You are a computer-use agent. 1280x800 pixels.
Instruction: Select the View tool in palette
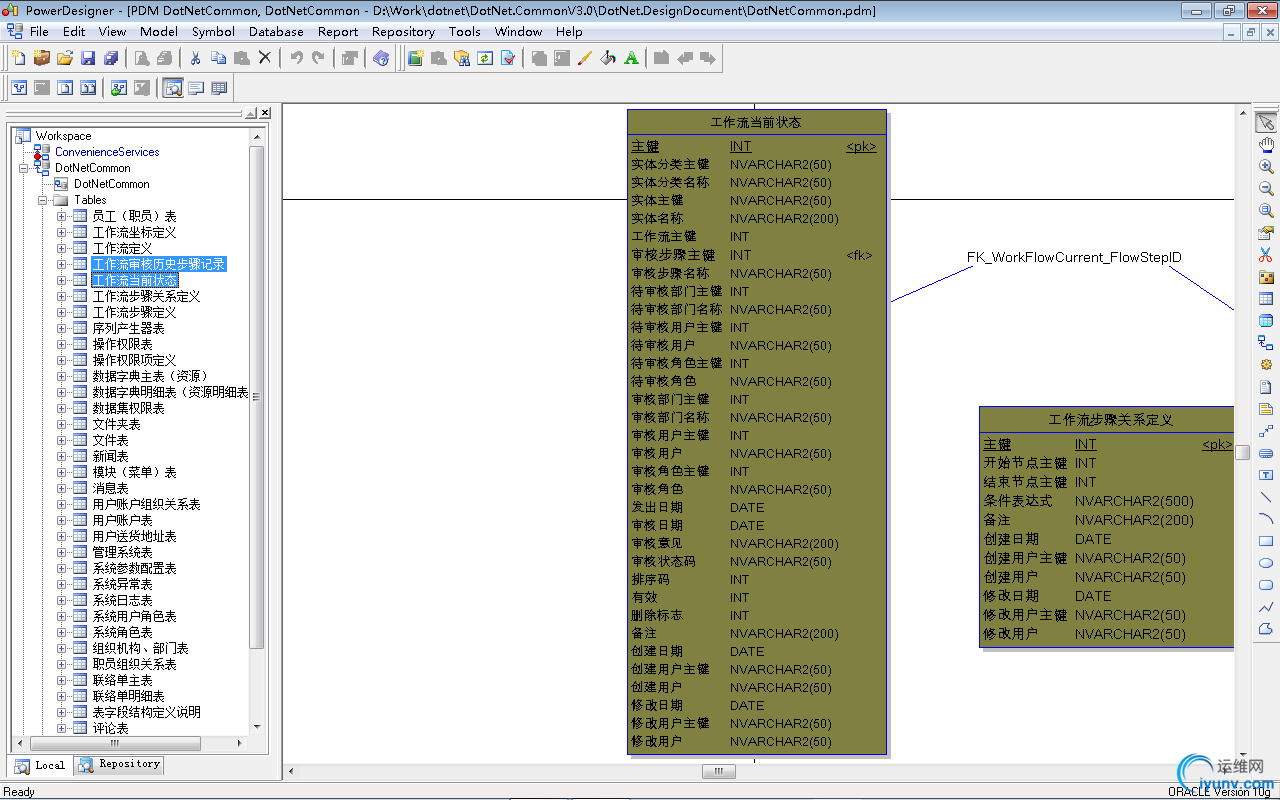coord(1266,320)
